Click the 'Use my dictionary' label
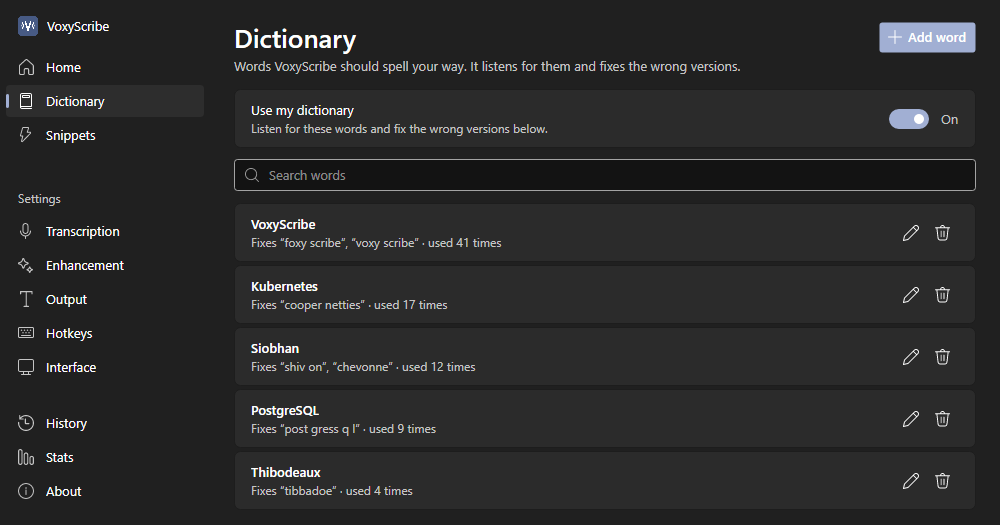Image resolution: width=1000 pixels, height=525 pixels. click(x=302, y=110)
